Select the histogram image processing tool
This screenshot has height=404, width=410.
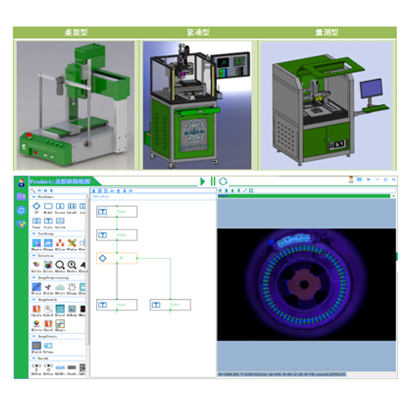[60, 287]
